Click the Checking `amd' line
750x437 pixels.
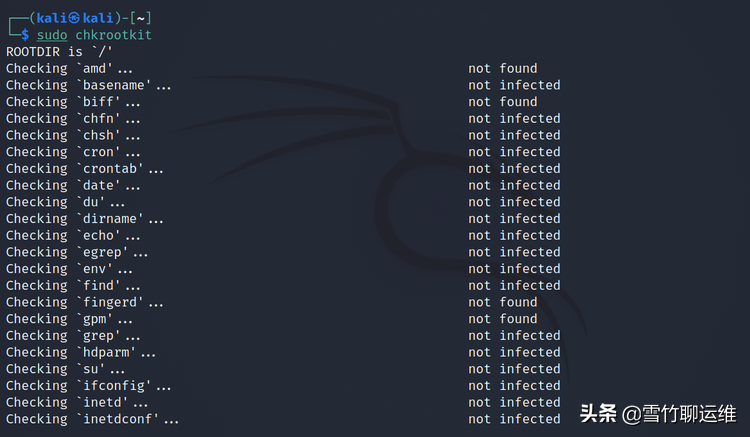pos(69,68)
